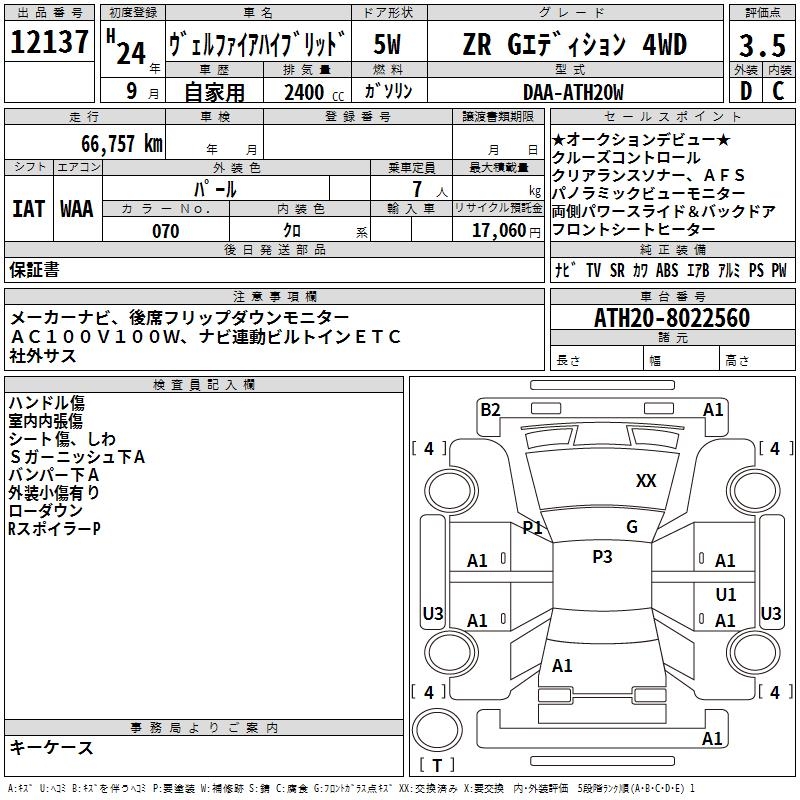
Task: Click B2 damage mark on car diagram
Action: (x=490, y=409)
